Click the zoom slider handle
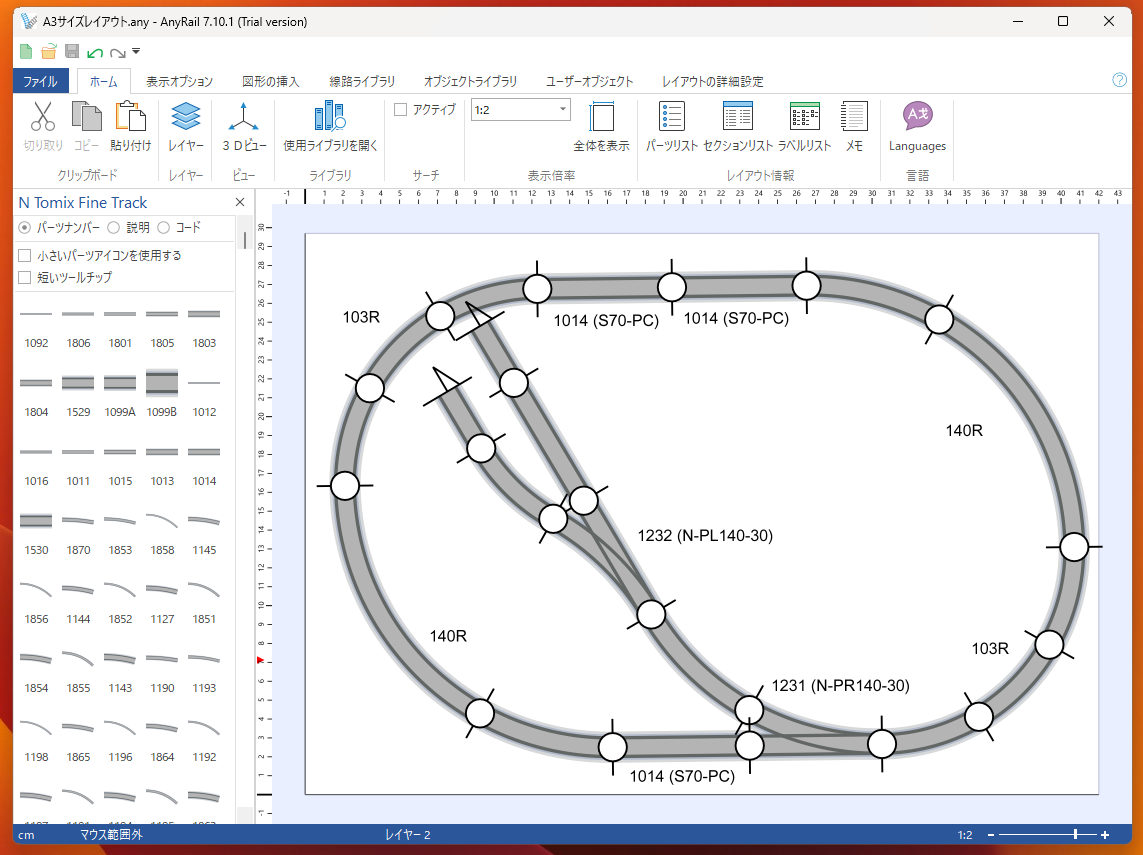The image size is (1143, 855). (x=1075, y=835)
